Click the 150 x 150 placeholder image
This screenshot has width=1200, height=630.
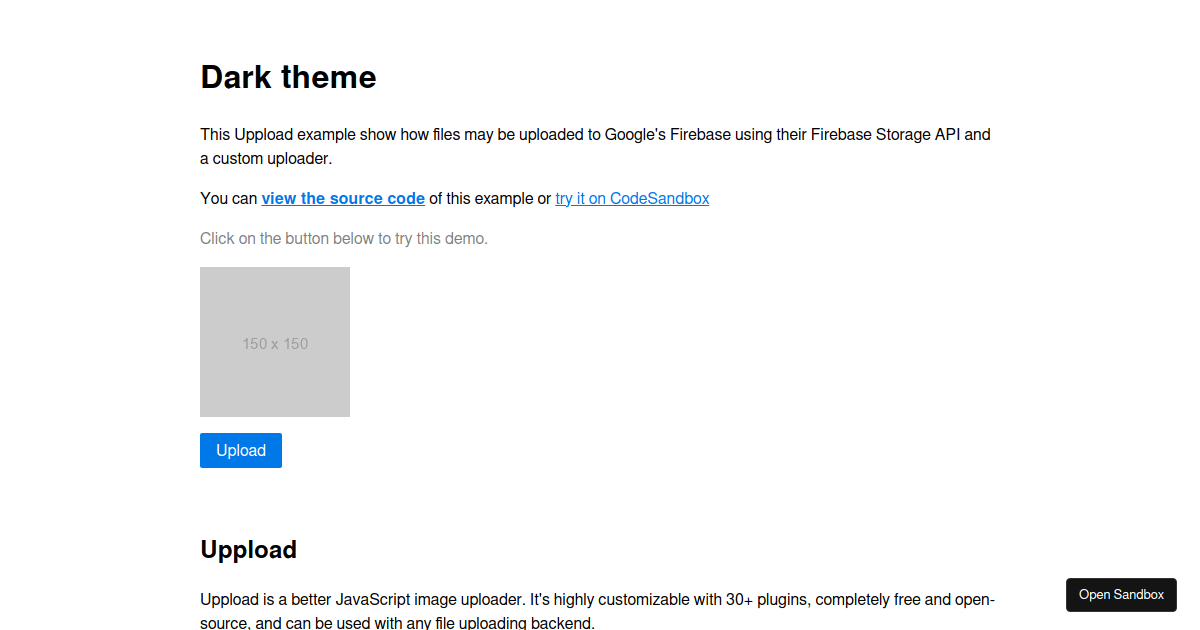pos(275,342)
